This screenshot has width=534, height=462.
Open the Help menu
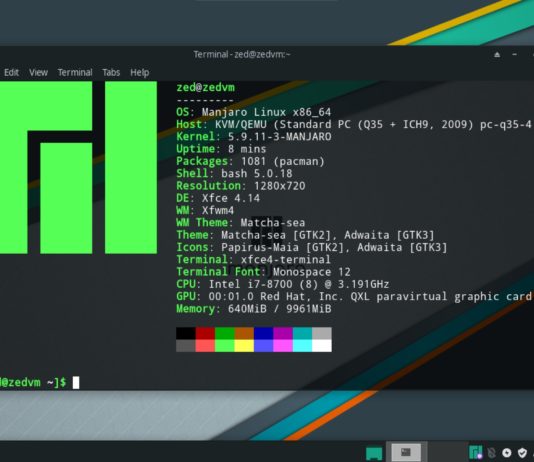pyautogui.click(x=140, y=73)
